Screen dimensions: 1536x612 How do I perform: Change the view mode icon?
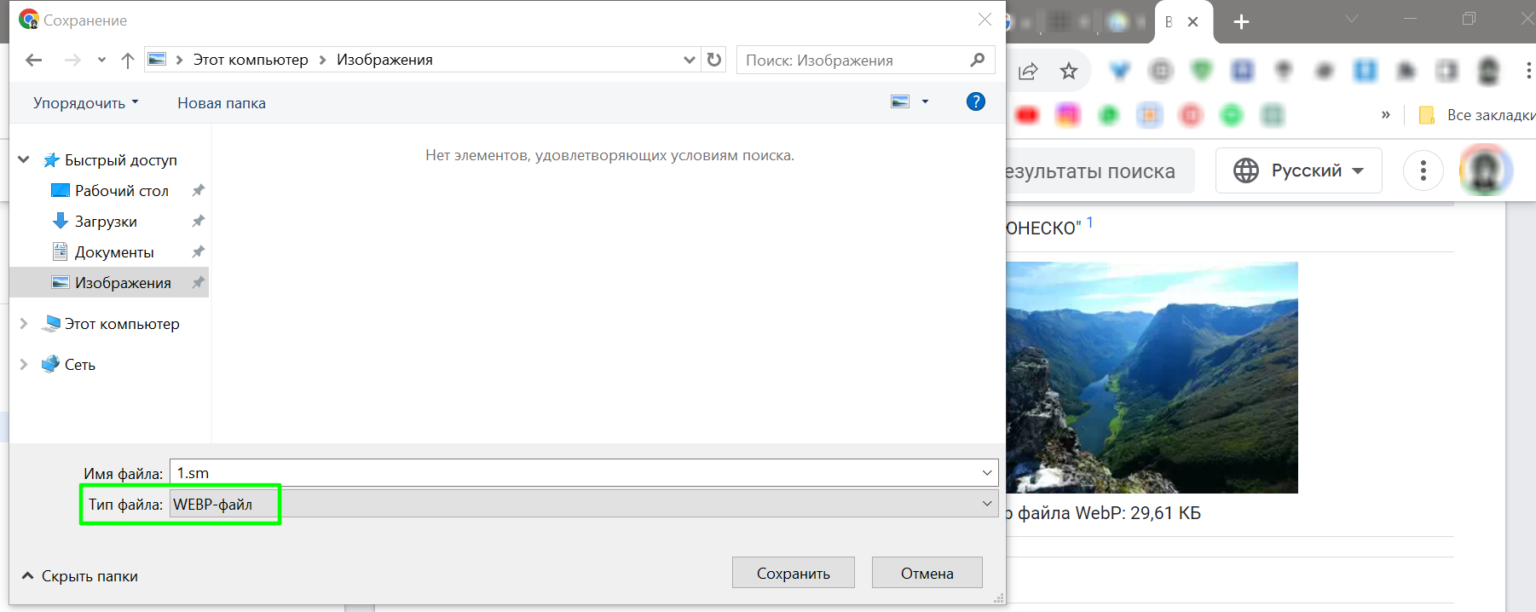[x=901, y=102]
